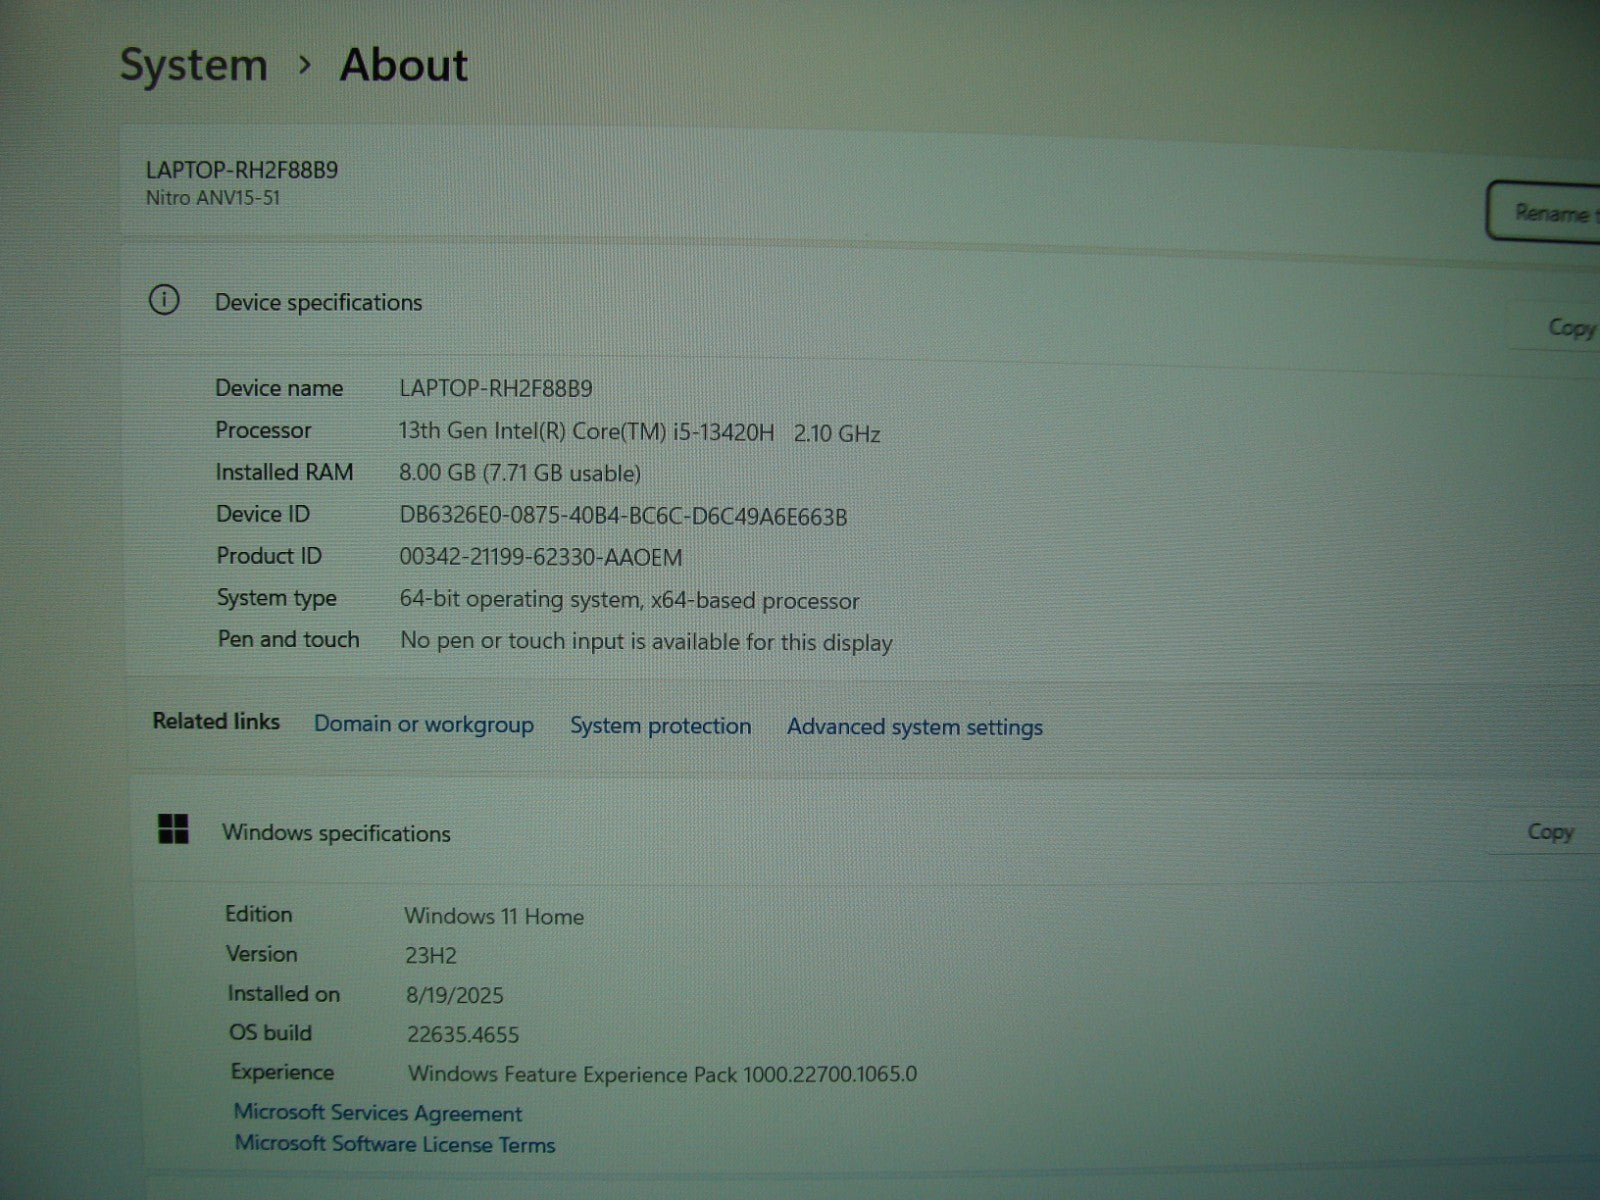Copy the Windows specifications

pyautogui.click(x=1549, y=832)
